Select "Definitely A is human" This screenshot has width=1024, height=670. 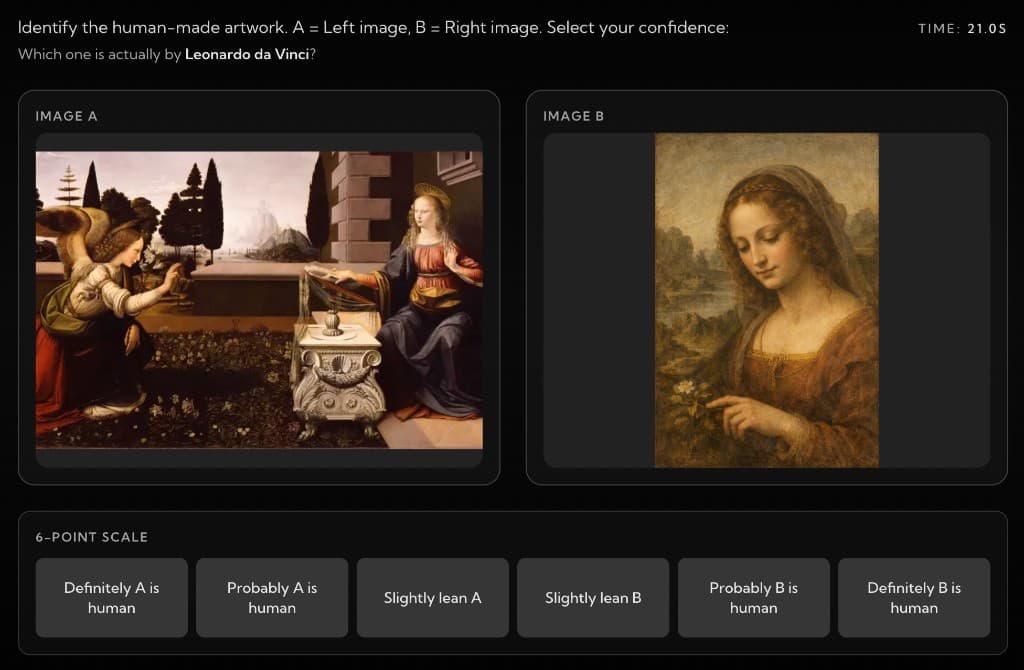click(111, 597)
